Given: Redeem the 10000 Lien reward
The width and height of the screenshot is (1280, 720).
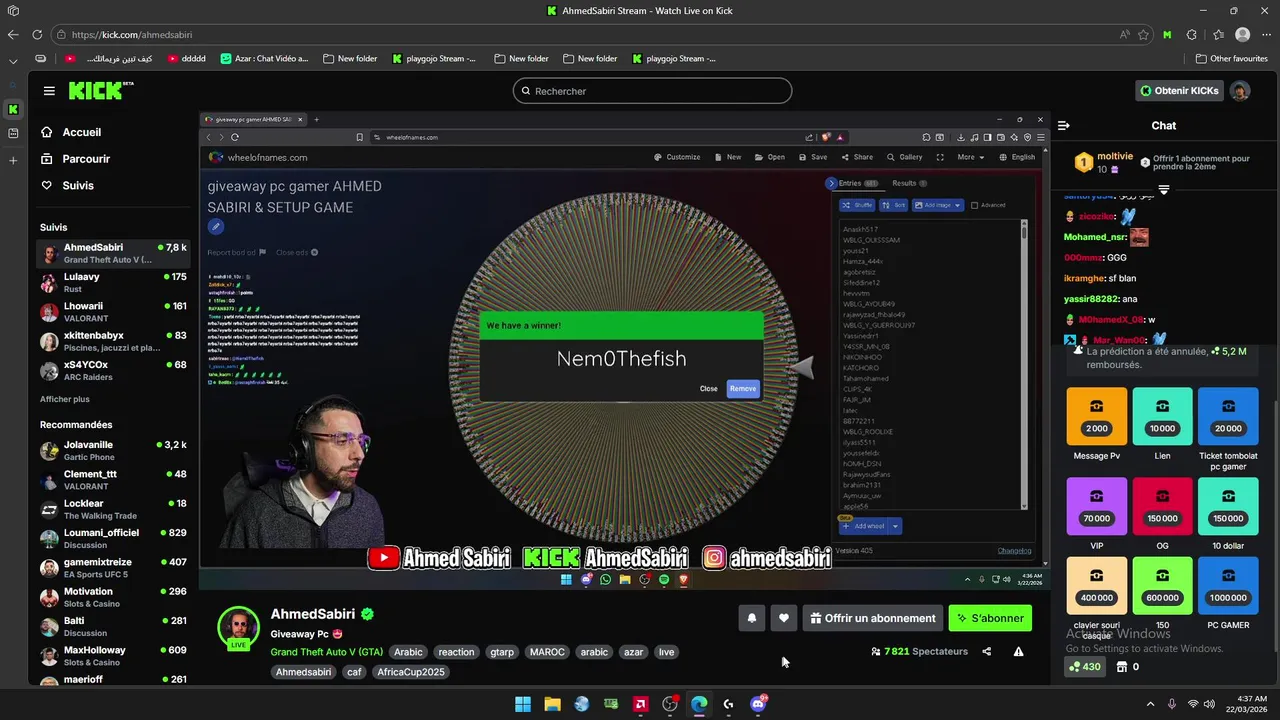Looking at the screenshot, I should pos(1162,416).
